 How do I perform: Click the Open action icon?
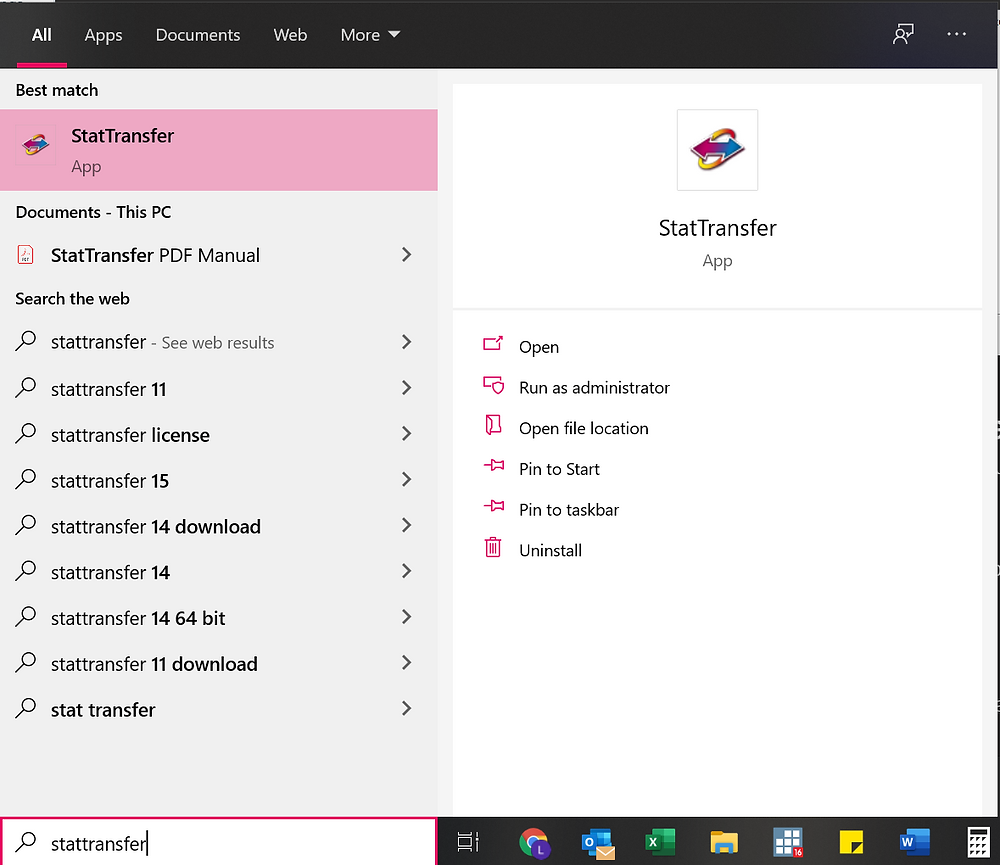coord(493,344)
